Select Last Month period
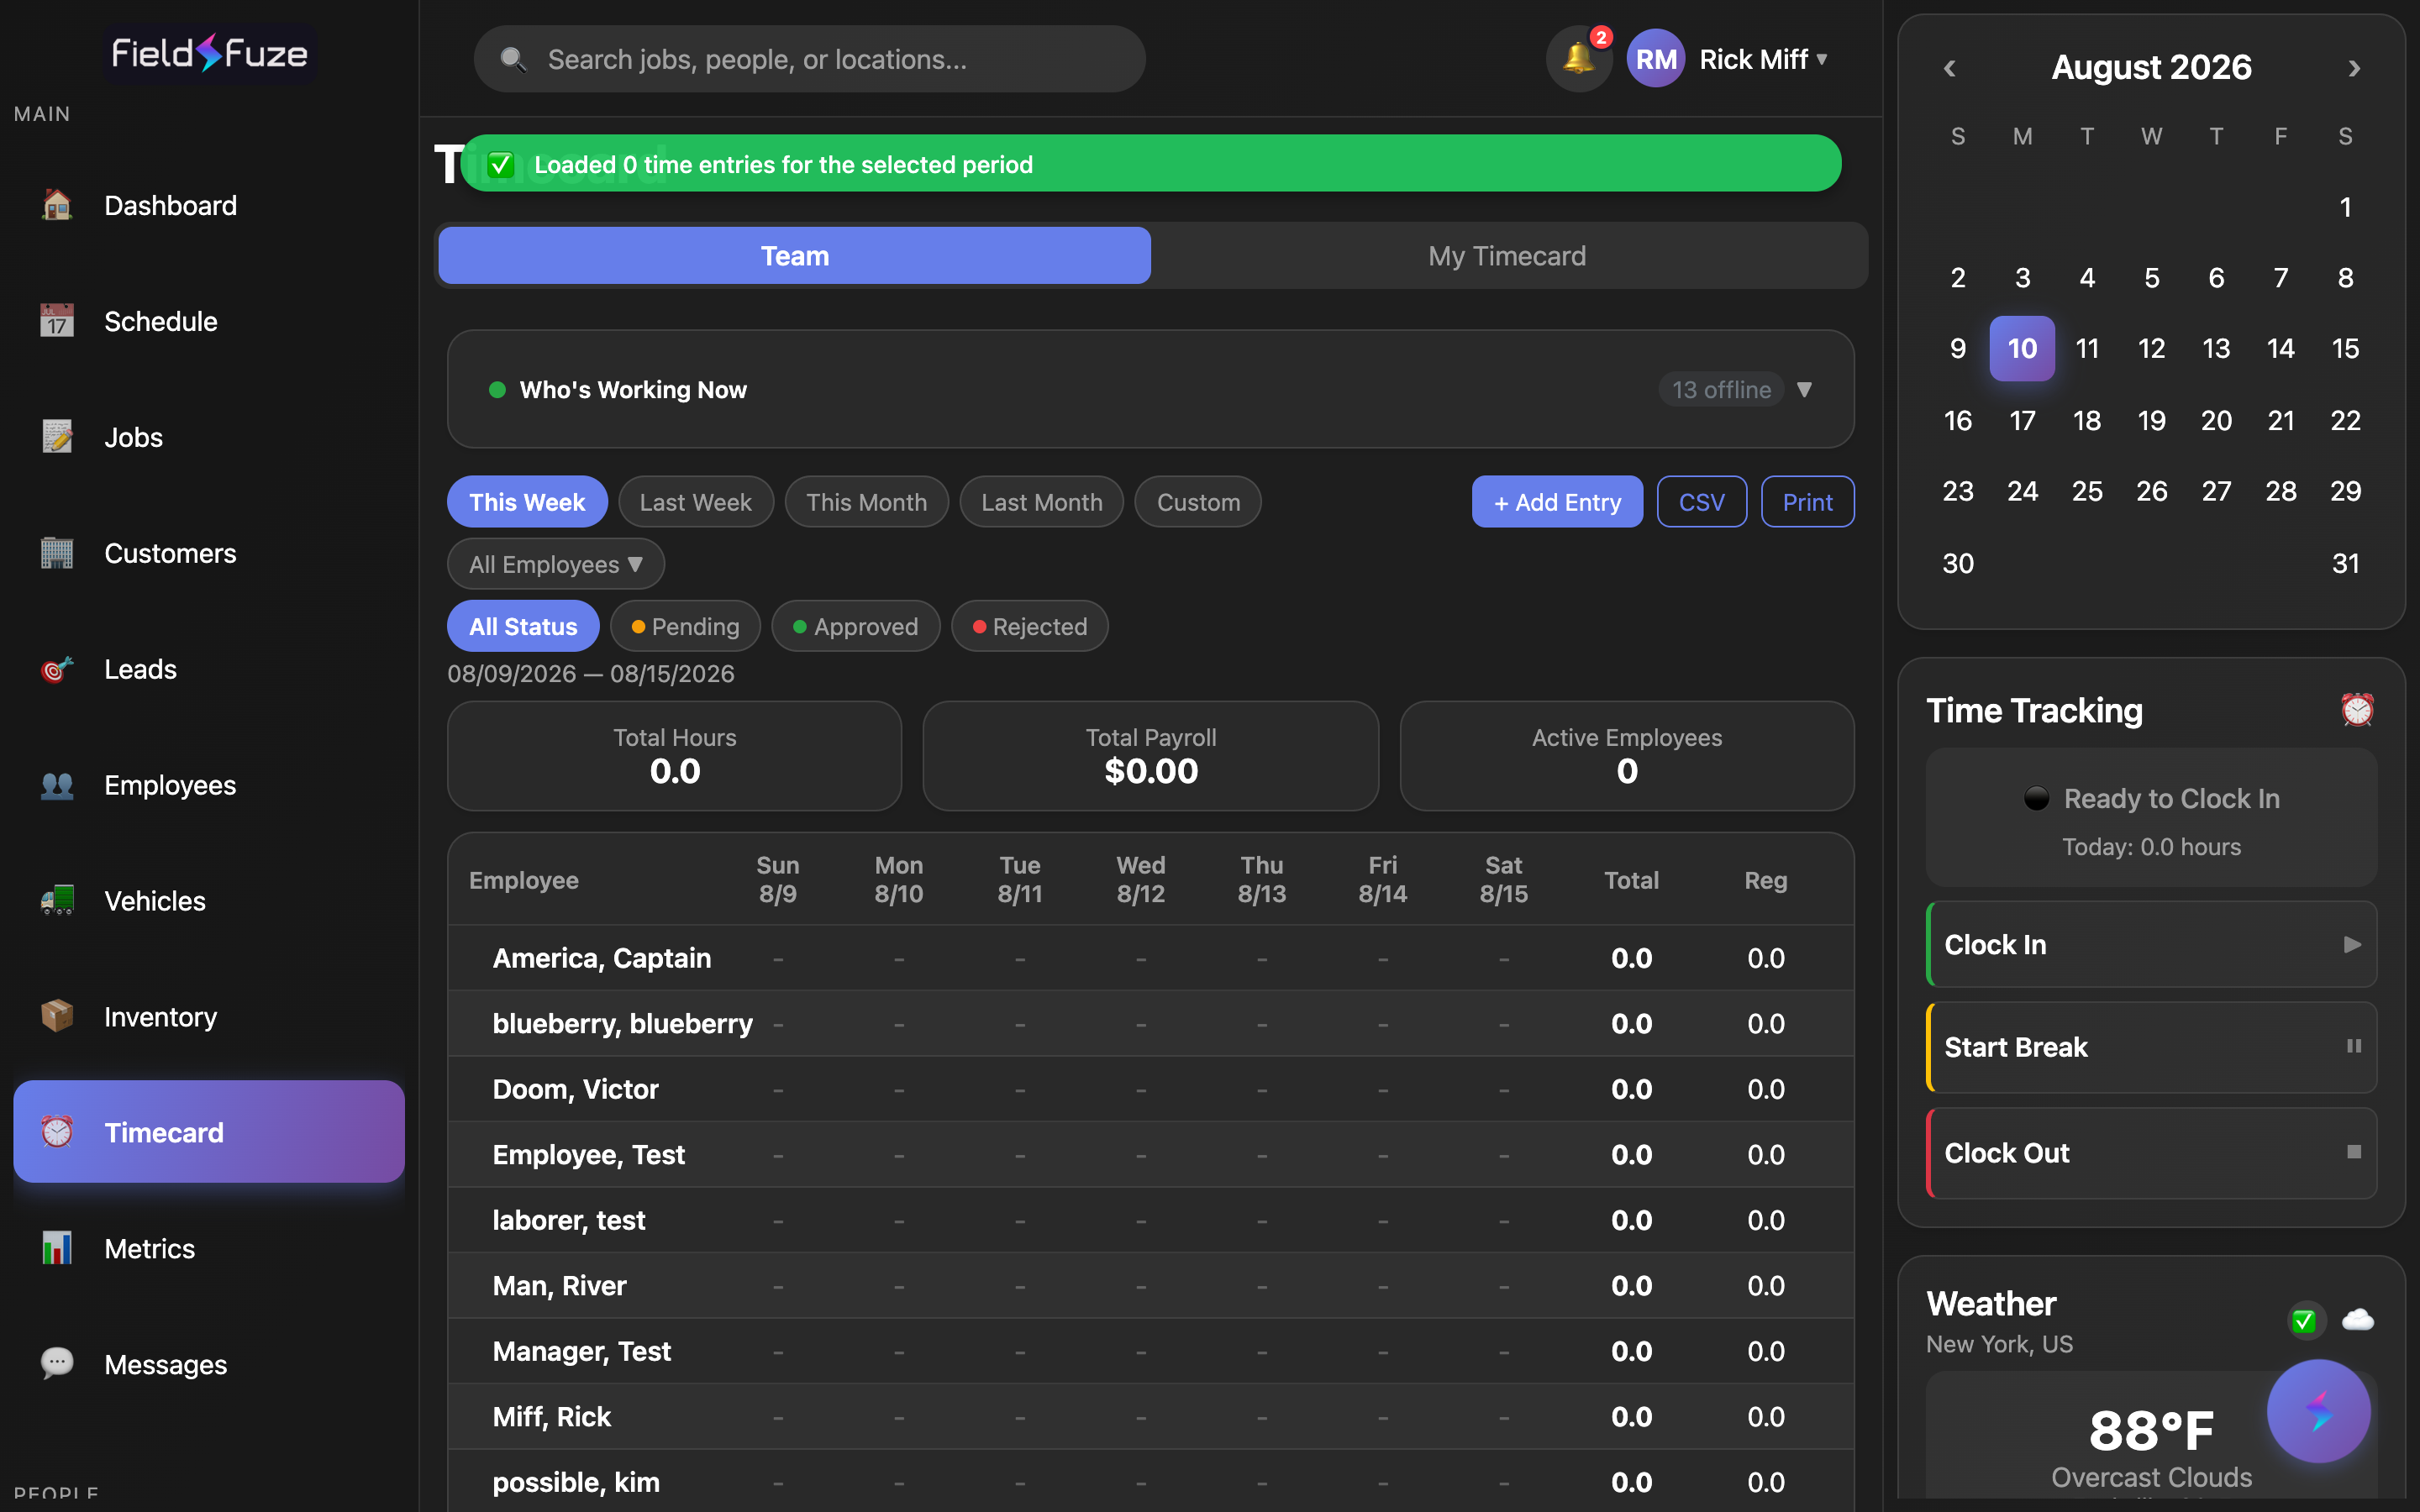The width and height of the screenshot is (2420, 1512). (x=1042, y=502)
